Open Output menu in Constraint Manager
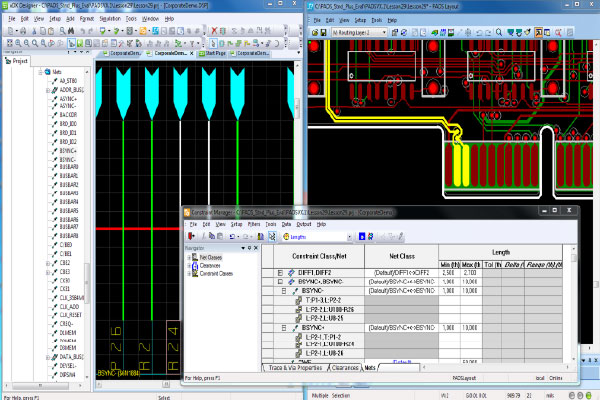This screenshot has height=400, width=600. pos(303,224)
